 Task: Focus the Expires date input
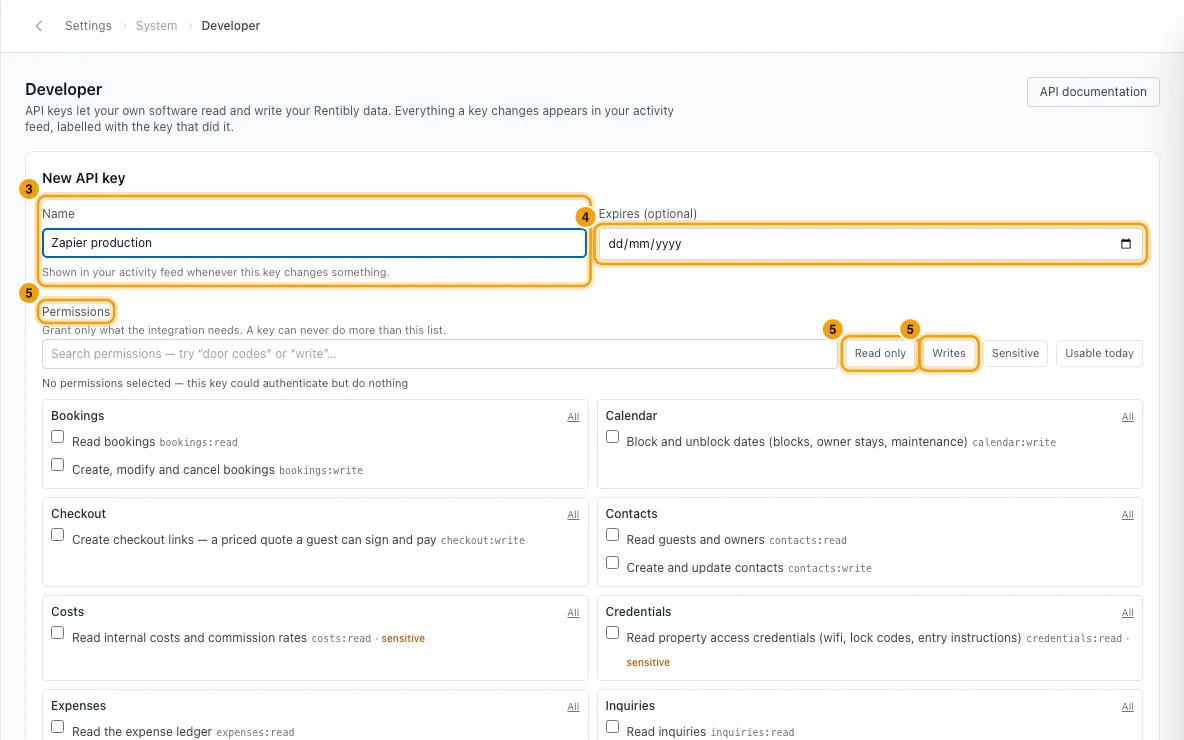click(x=870, y=244)
